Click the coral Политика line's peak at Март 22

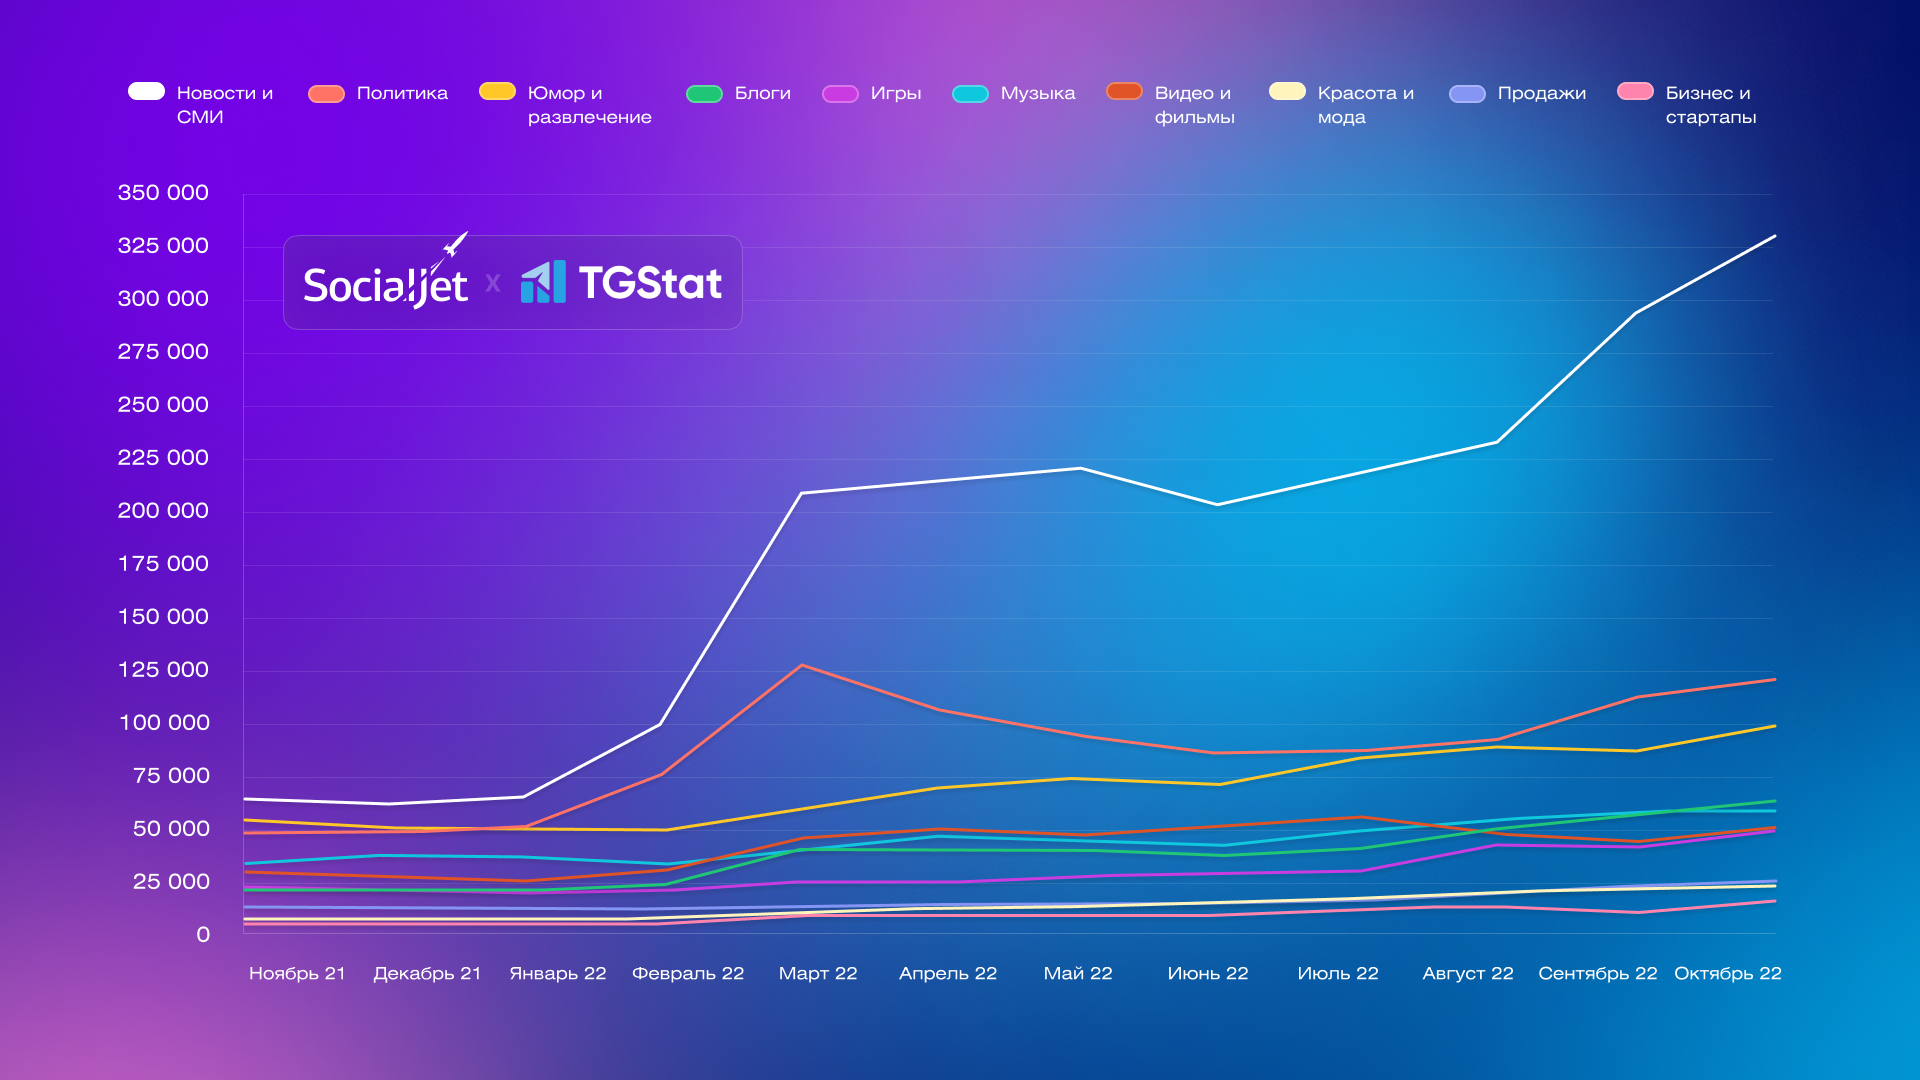(x=802, y=665)
